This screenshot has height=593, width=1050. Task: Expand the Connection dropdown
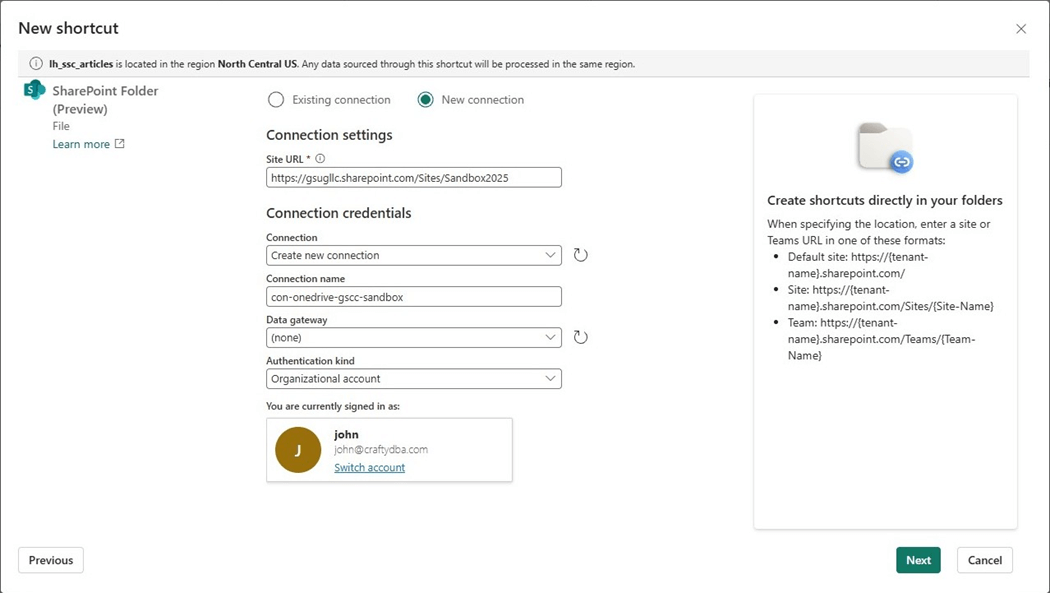(x=414, y=255)
